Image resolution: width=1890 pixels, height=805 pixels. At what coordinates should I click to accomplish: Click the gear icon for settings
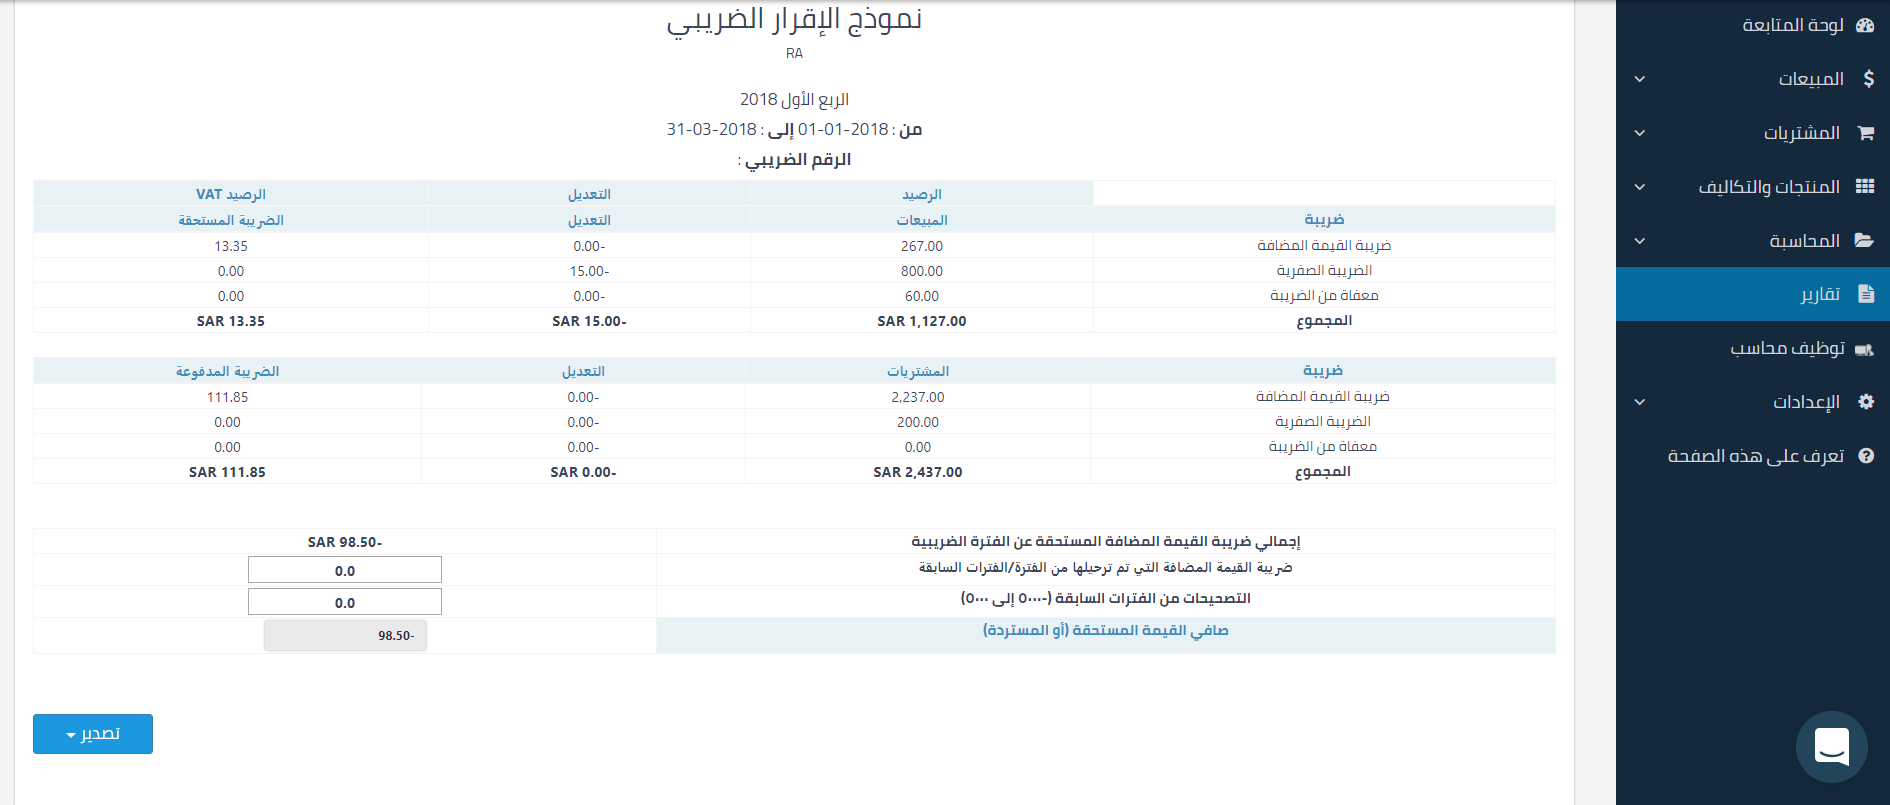pos(1865,402)
